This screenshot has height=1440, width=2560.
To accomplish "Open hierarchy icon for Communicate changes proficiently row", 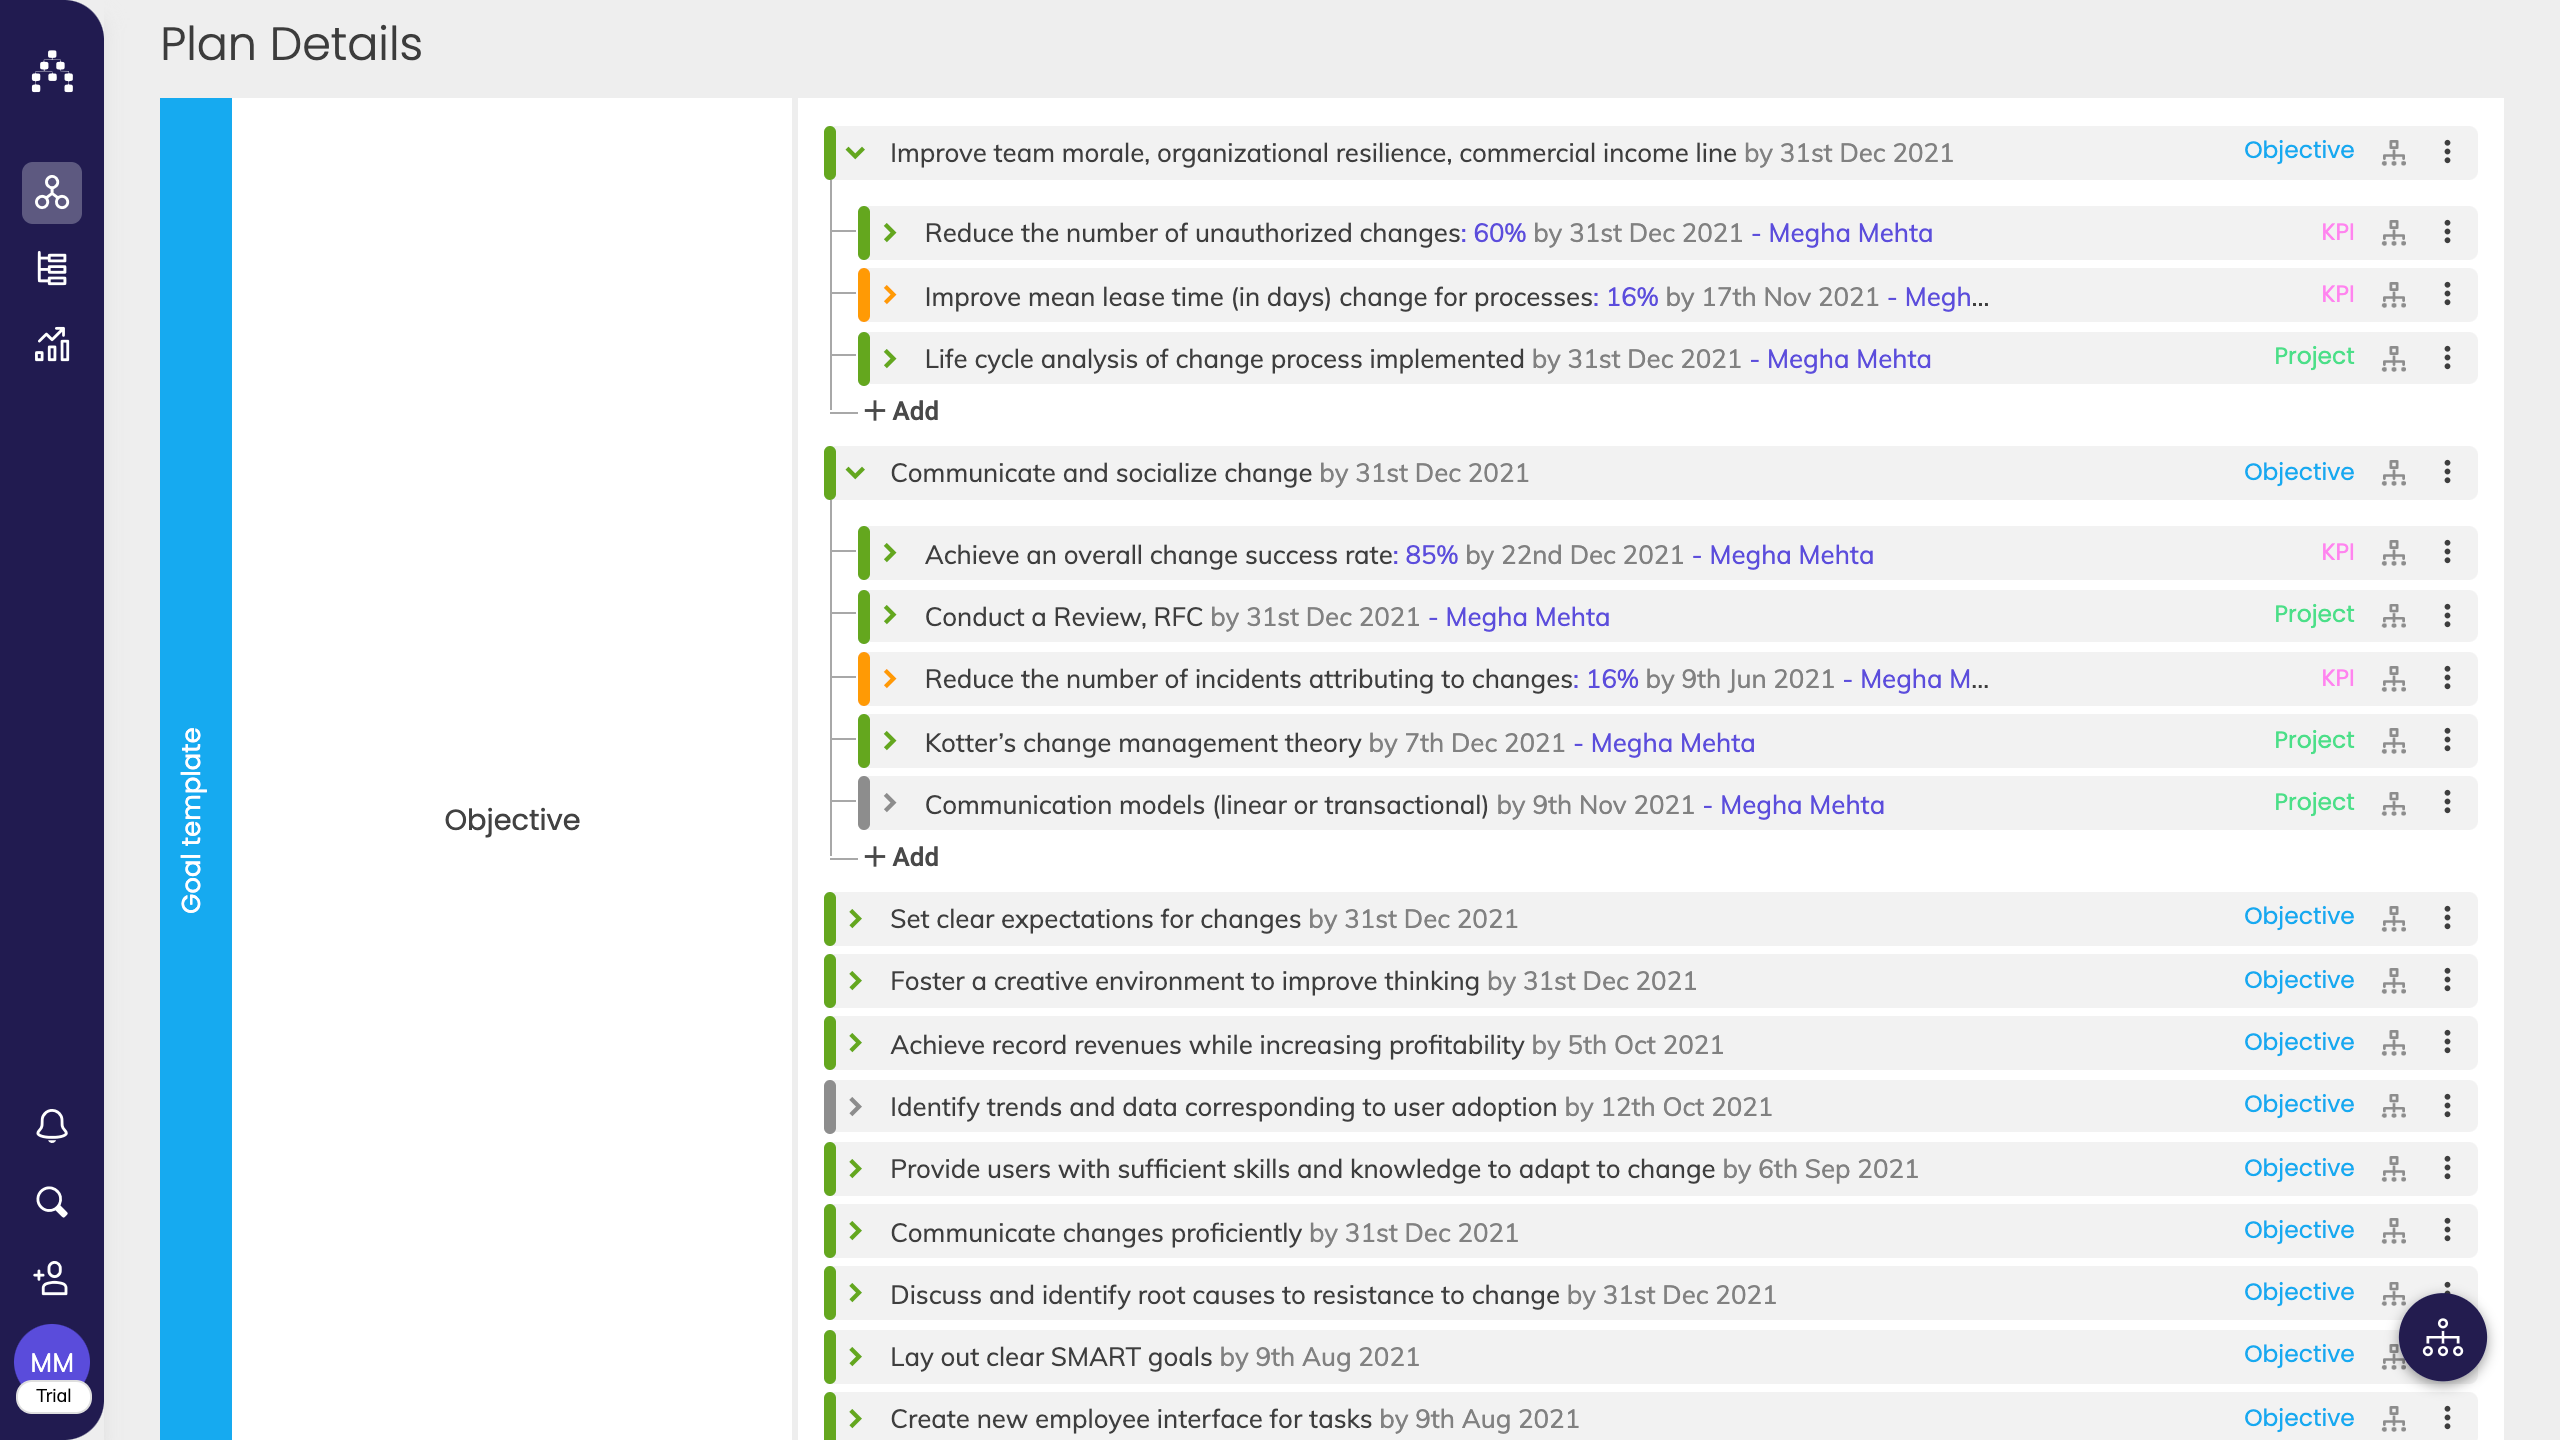I will tap(2394, 1231).
